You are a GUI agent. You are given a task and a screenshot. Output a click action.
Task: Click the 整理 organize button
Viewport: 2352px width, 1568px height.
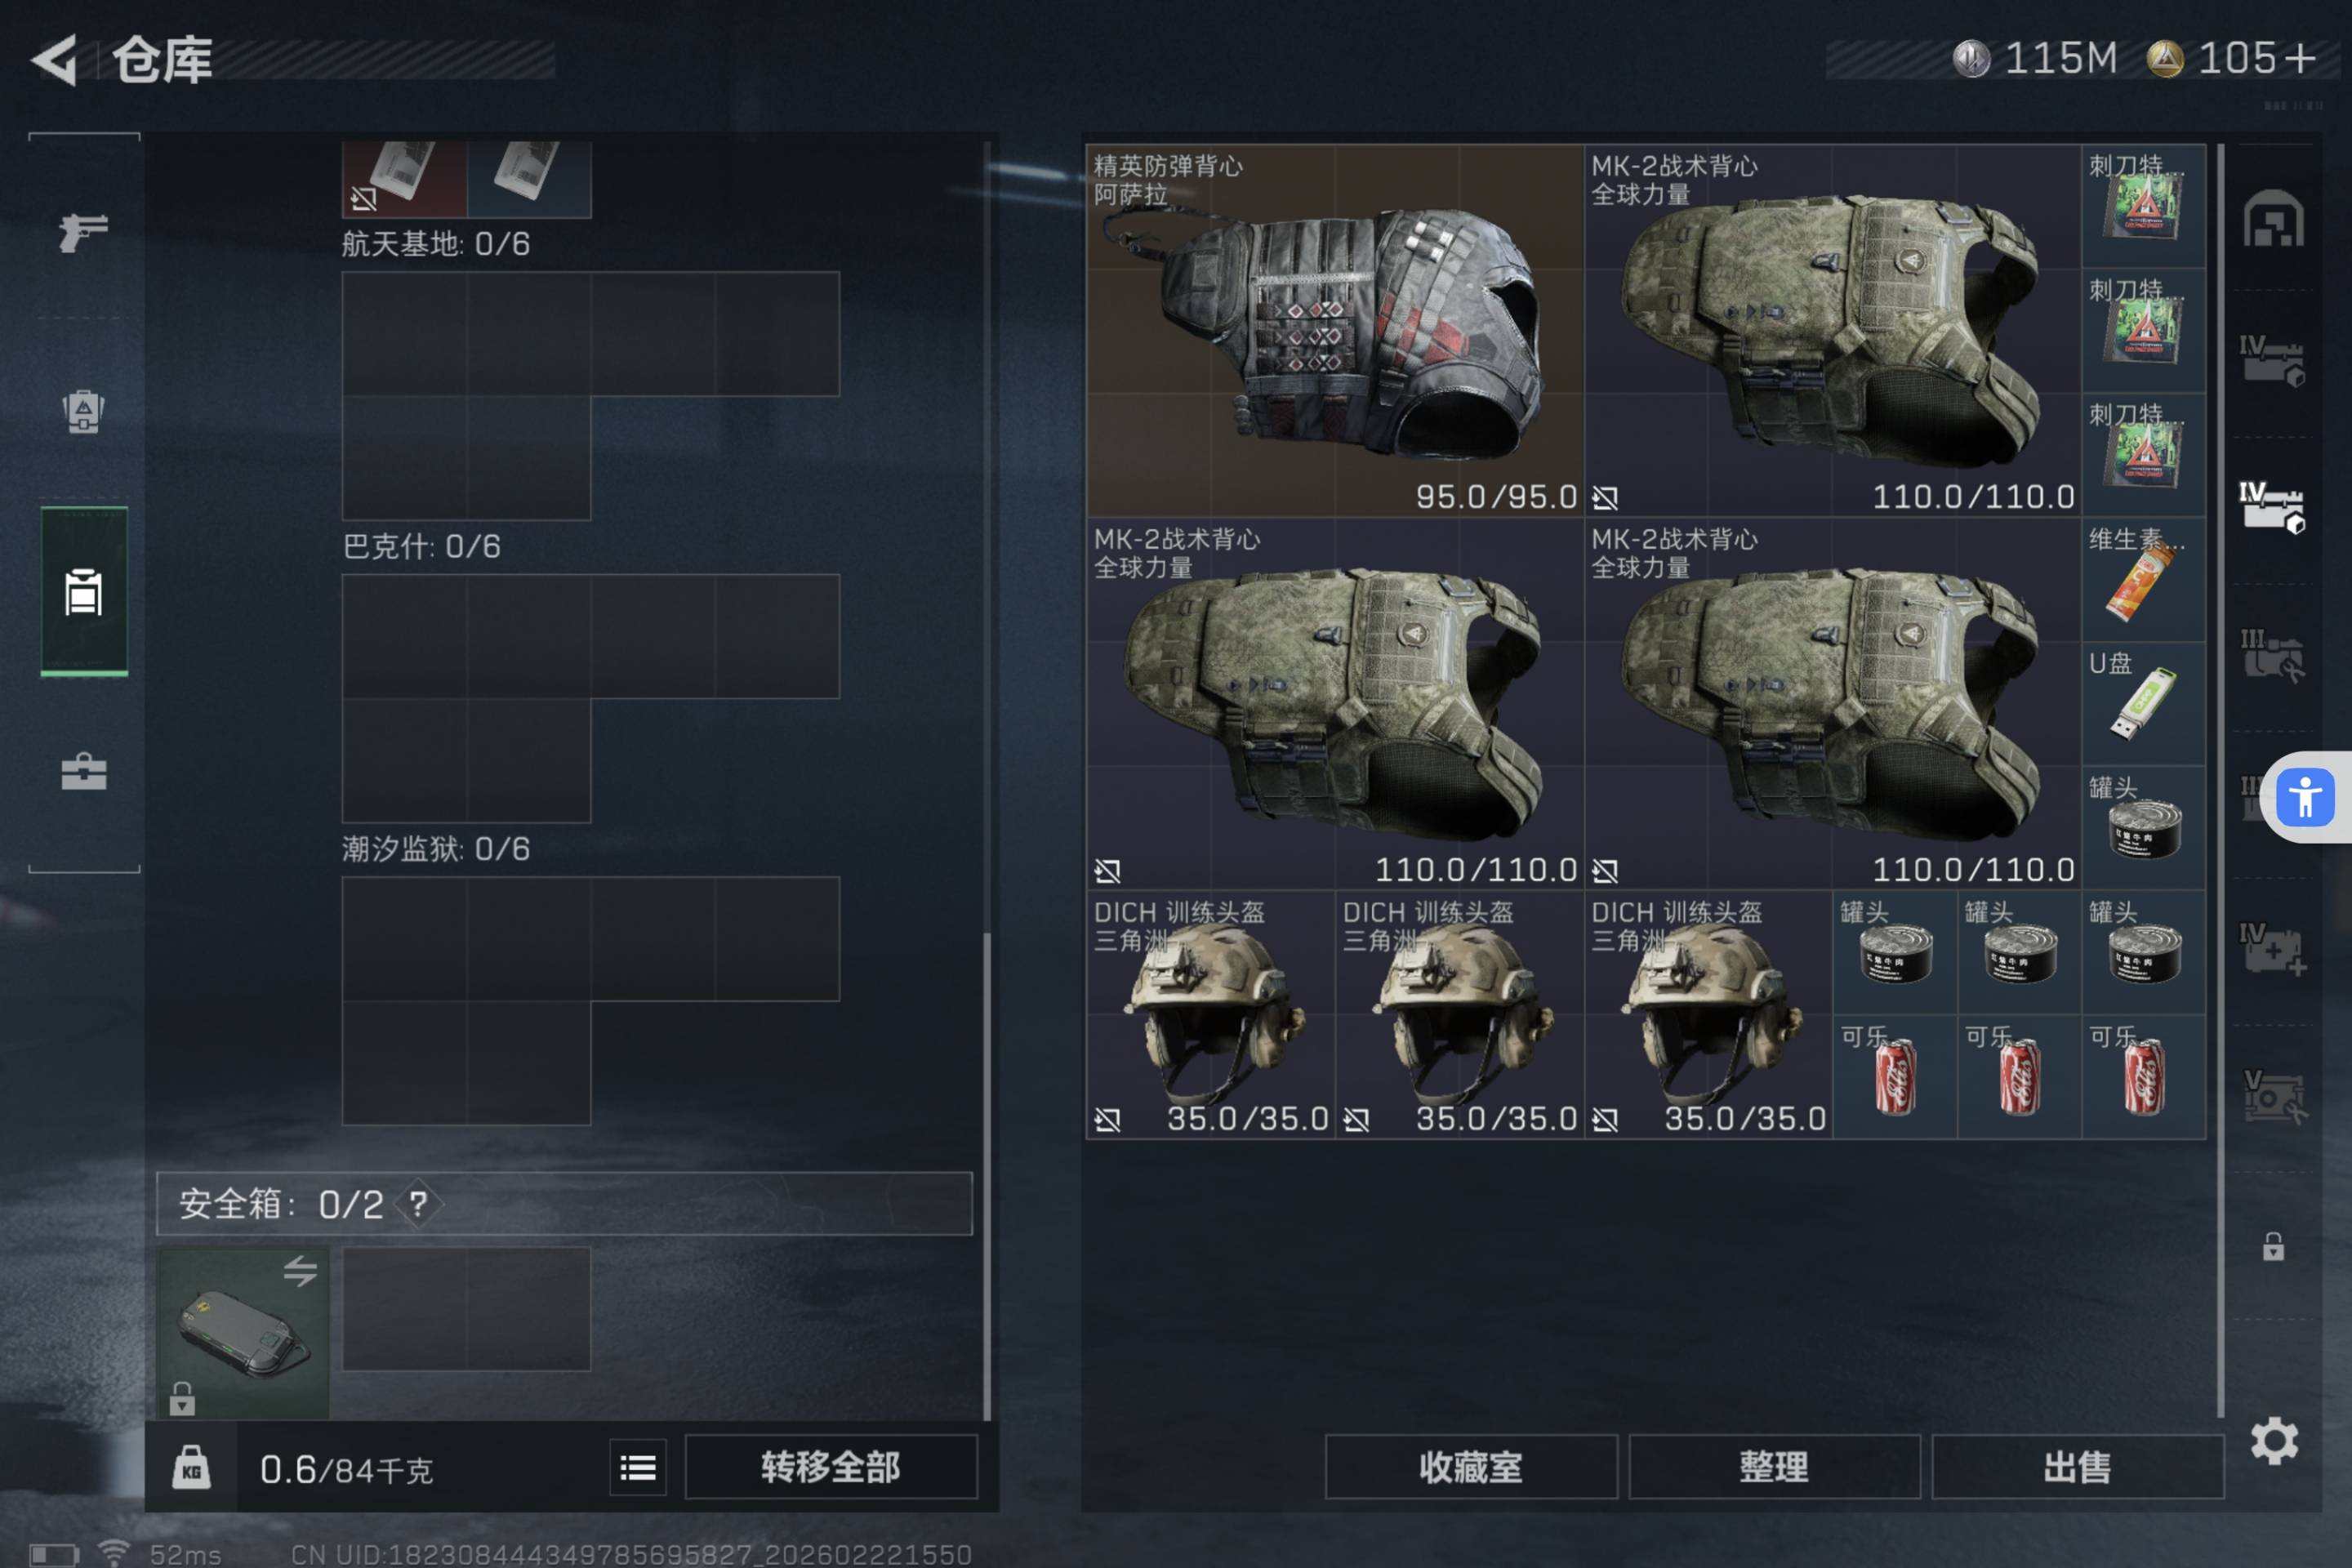pos(1774,1467)
